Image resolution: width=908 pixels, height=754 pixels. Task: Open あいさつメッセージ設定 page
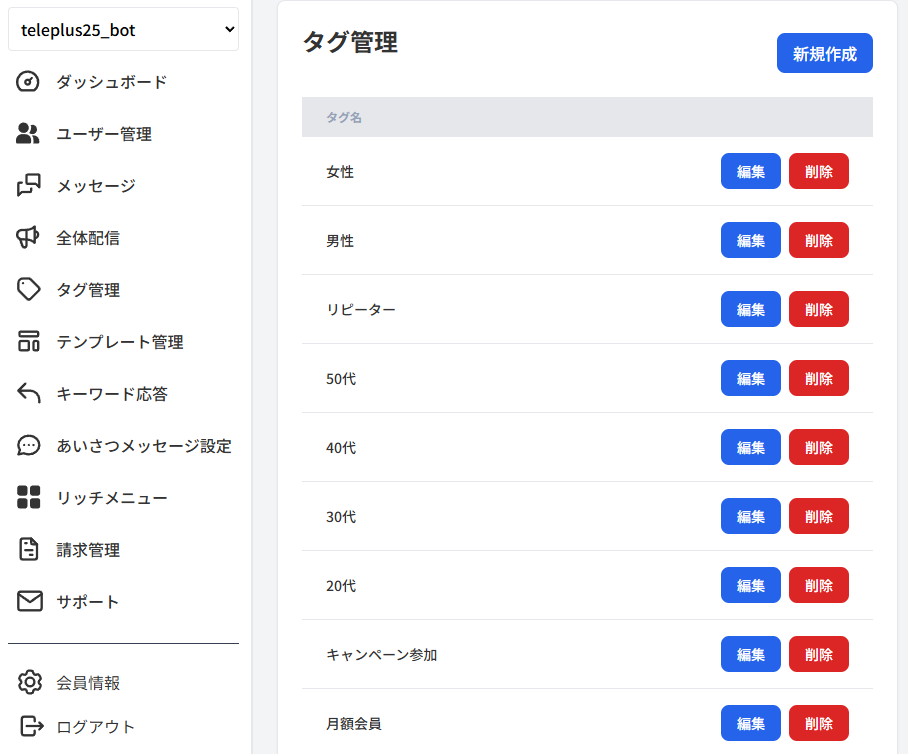point(144,445)
